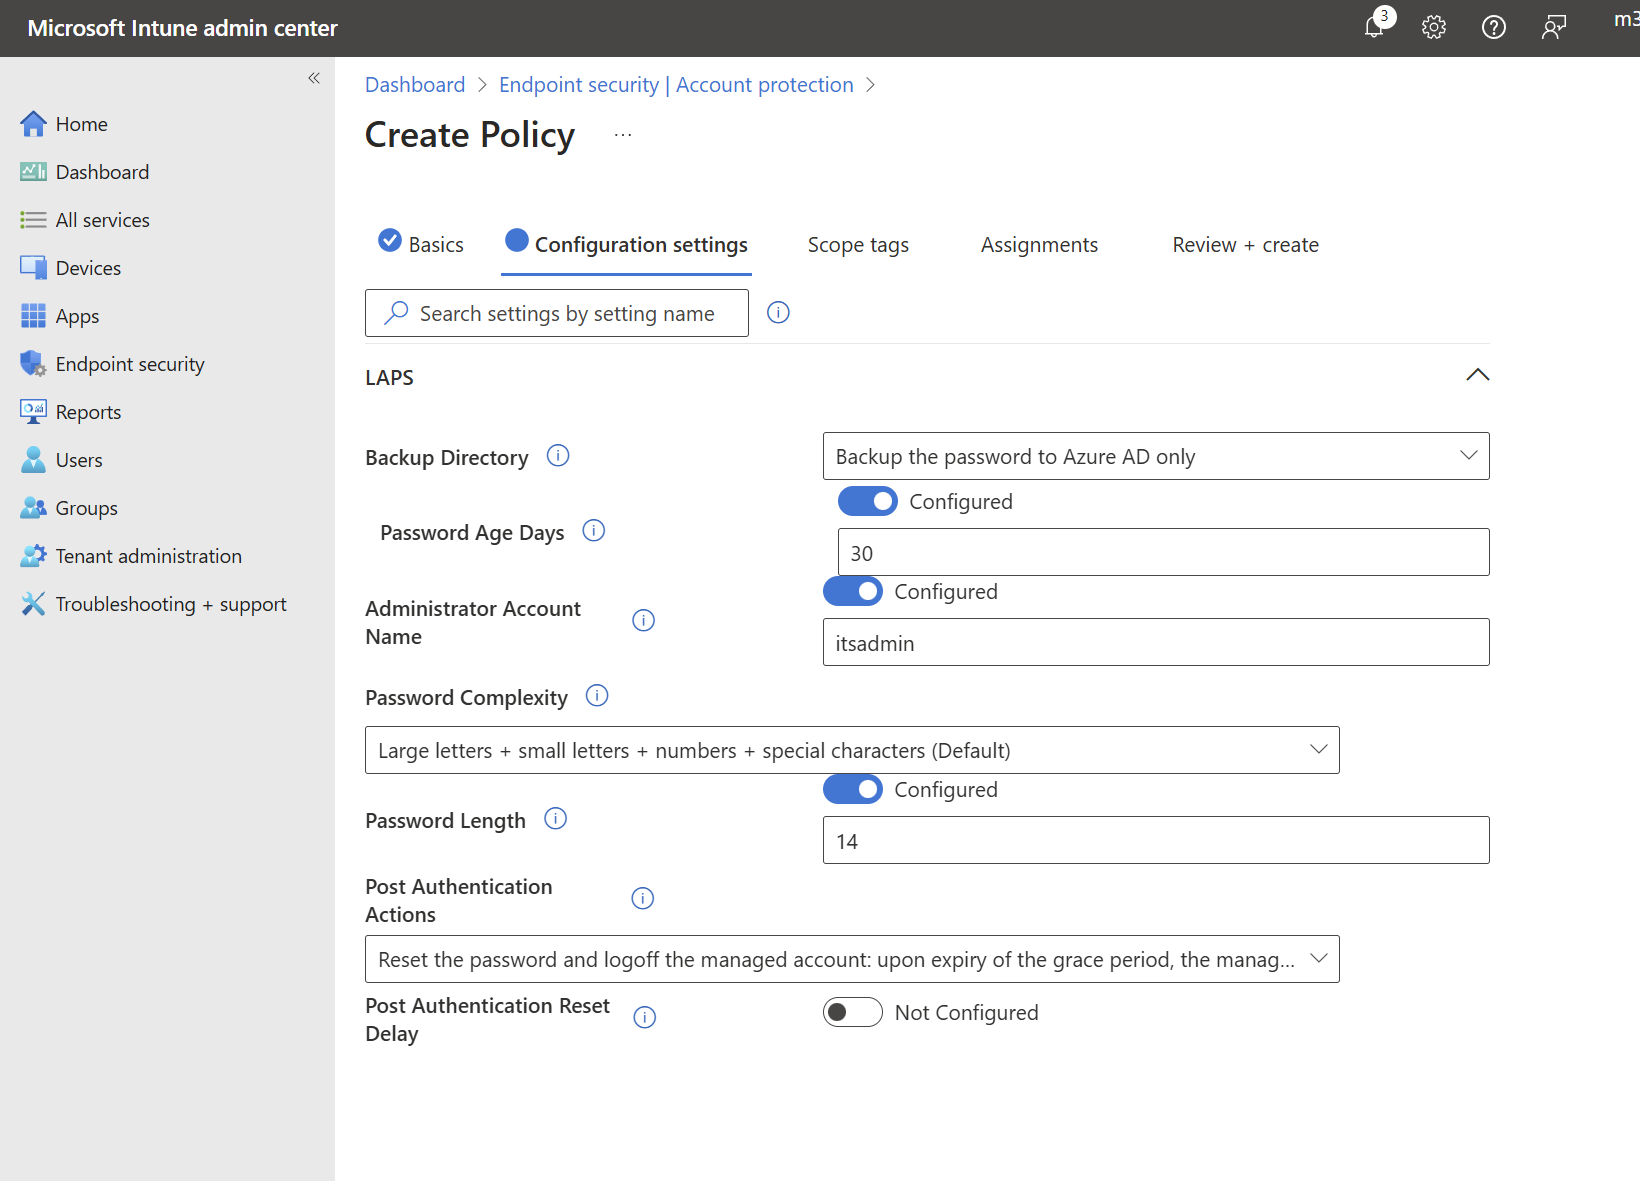Switch to the Scope tags tab

click(858, 245)
